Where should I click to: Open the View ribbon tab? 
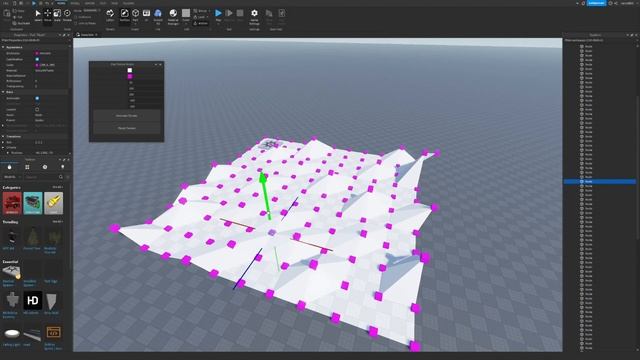[x=115, y=3]
